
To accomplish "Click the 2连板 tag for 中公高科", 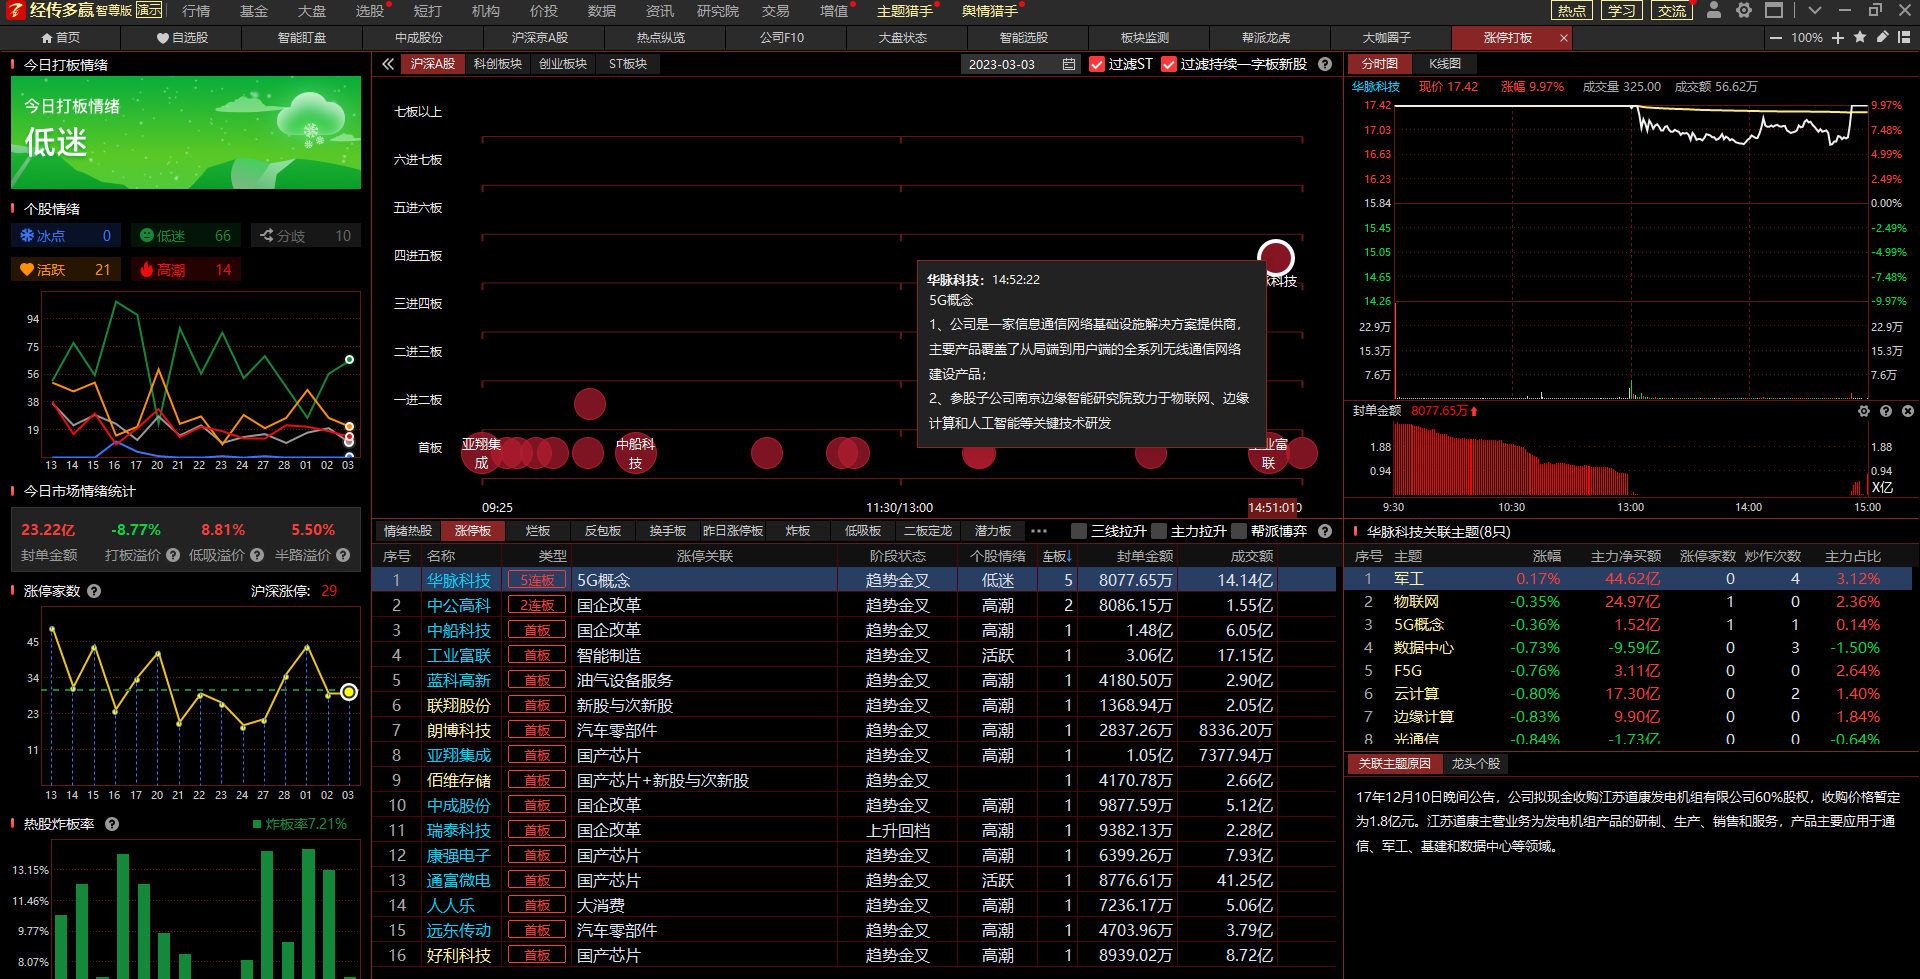I will 537,606.
